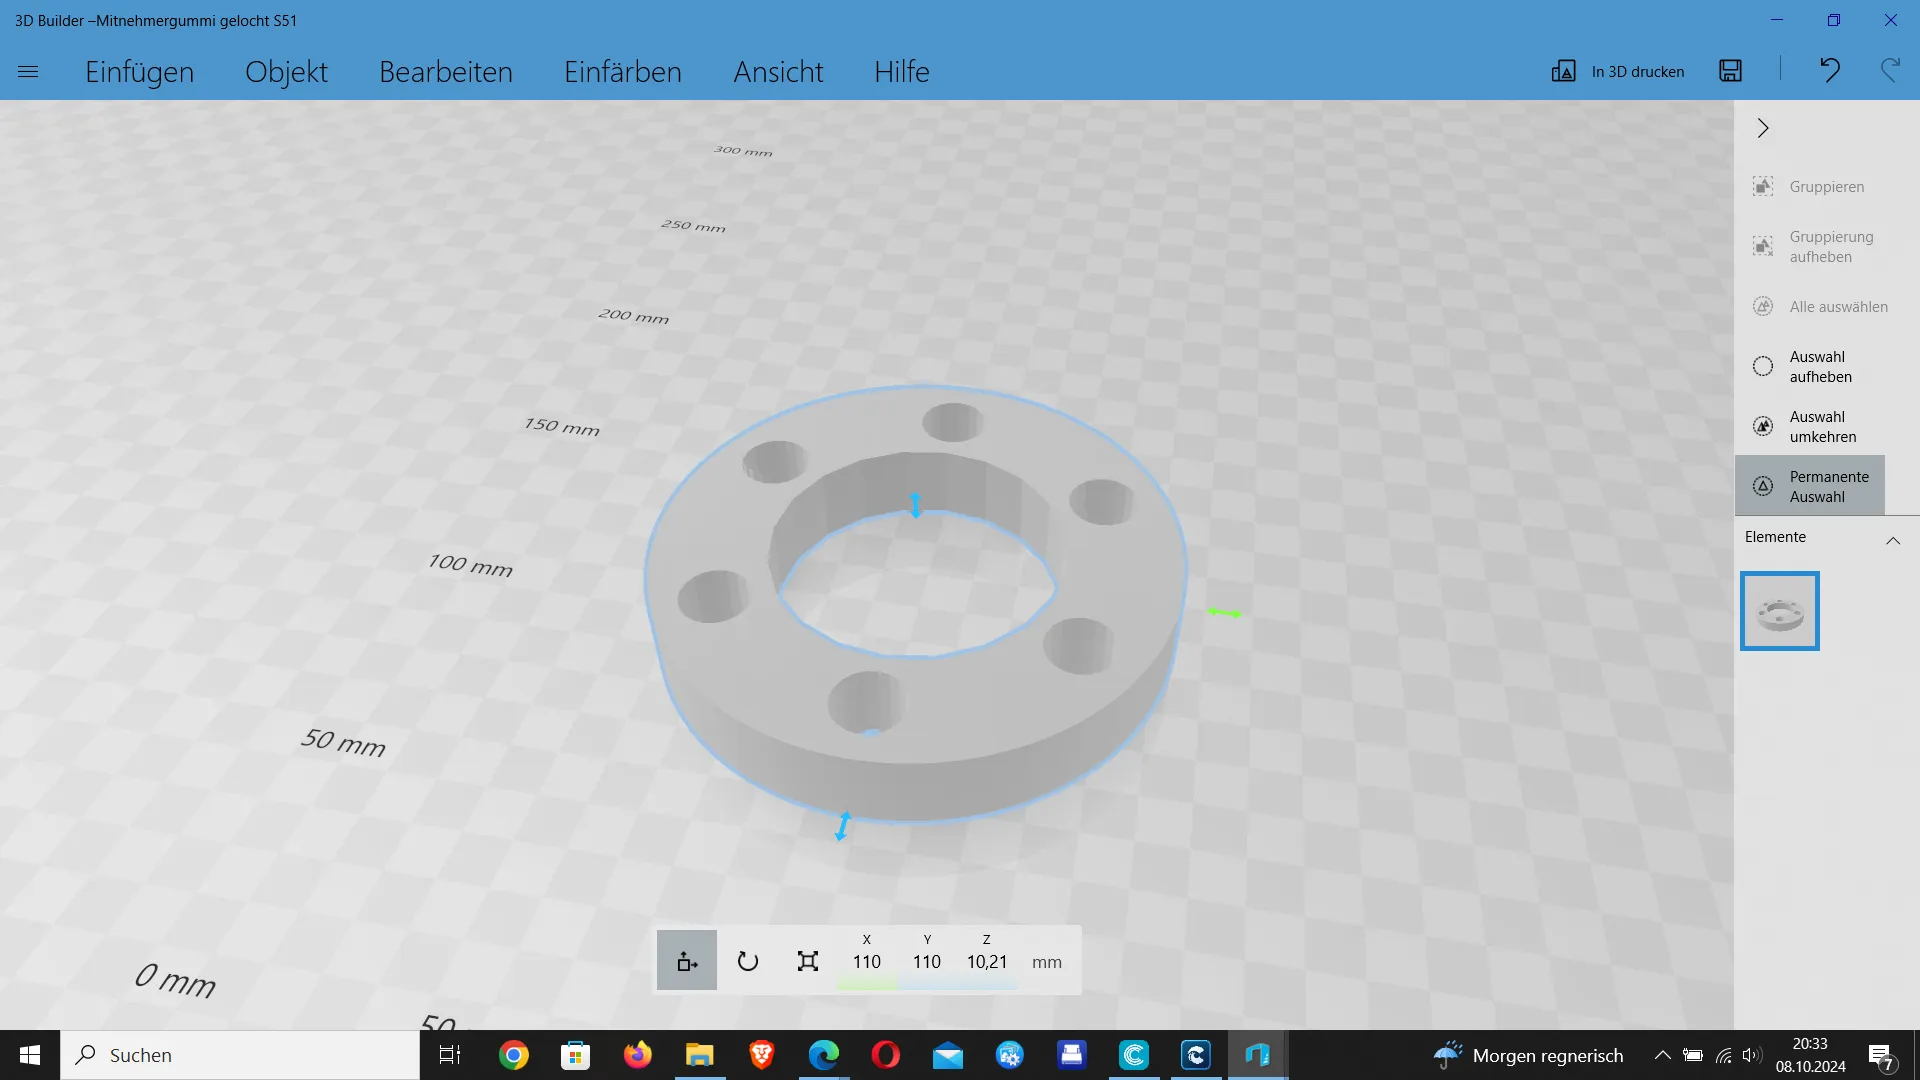Activate the Scale tool icon
The width and height of the screenshot is (1920, 1080).
click(x=808, y=961)
